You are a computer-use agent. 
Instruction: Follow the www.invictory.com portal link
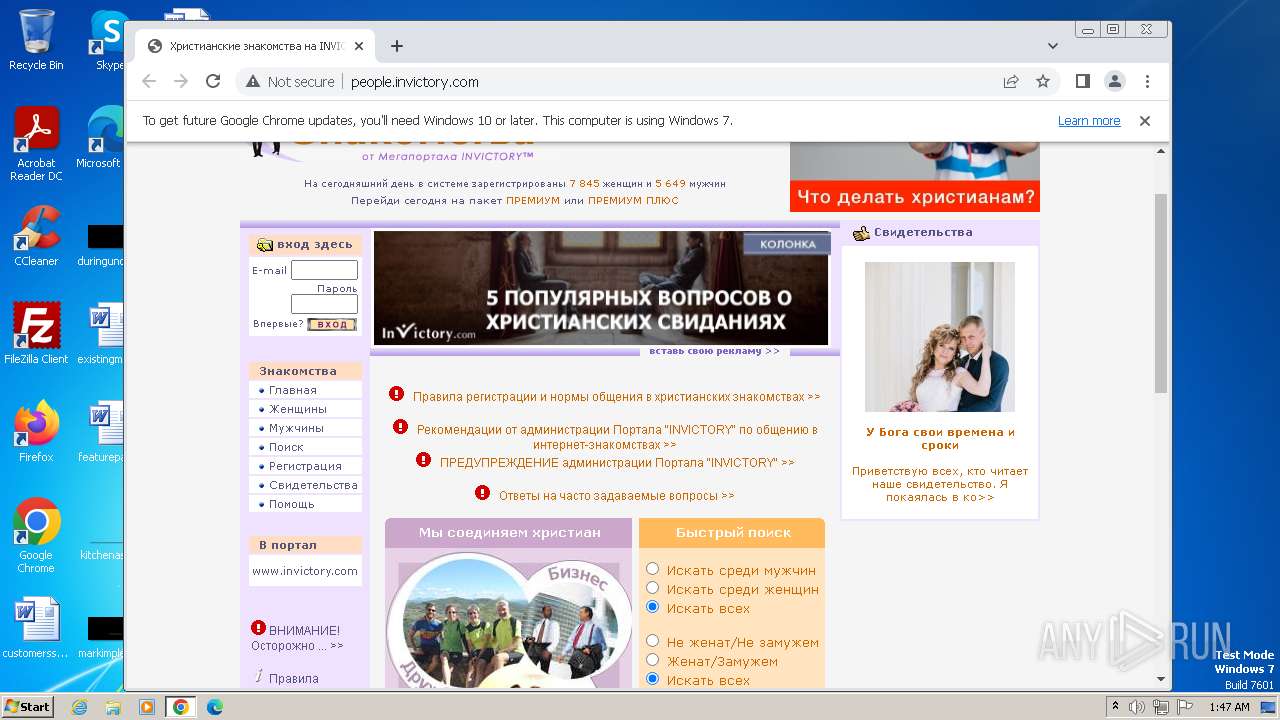click(x=305, y=571)
